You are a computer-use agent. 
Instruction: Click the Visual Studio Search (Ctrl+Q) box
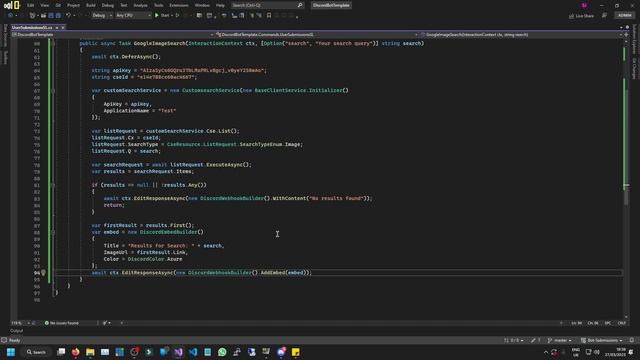(267, 5)
